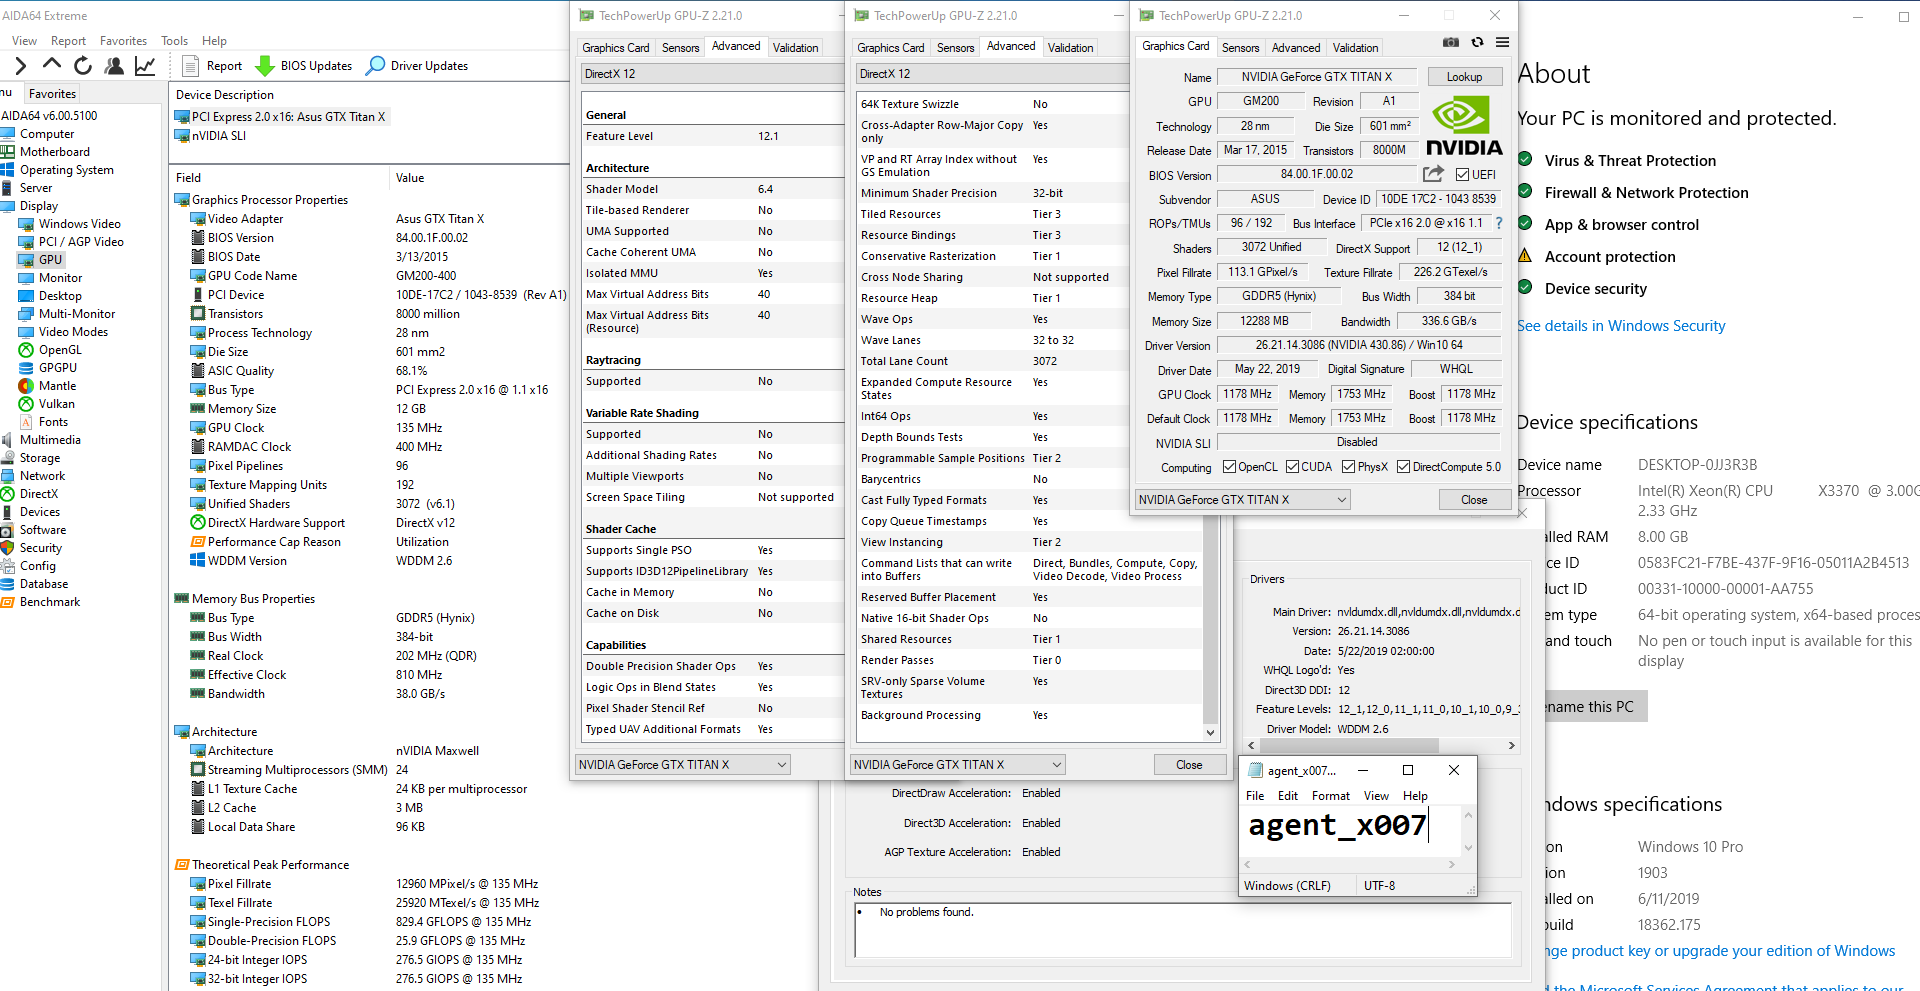The image size is (1920, 991).
Task: Open GPU selector dropdown in left GPU-Z window
Action: pyautogui.click(x=683, y=765)
